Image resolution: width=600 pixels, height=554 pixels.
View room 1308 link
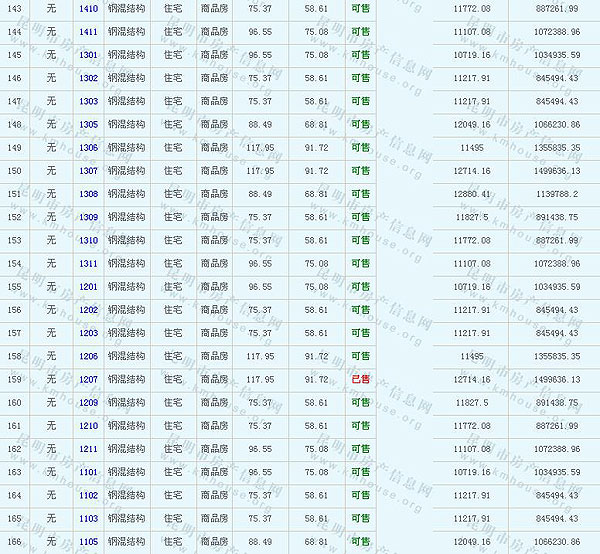point(88,193)
